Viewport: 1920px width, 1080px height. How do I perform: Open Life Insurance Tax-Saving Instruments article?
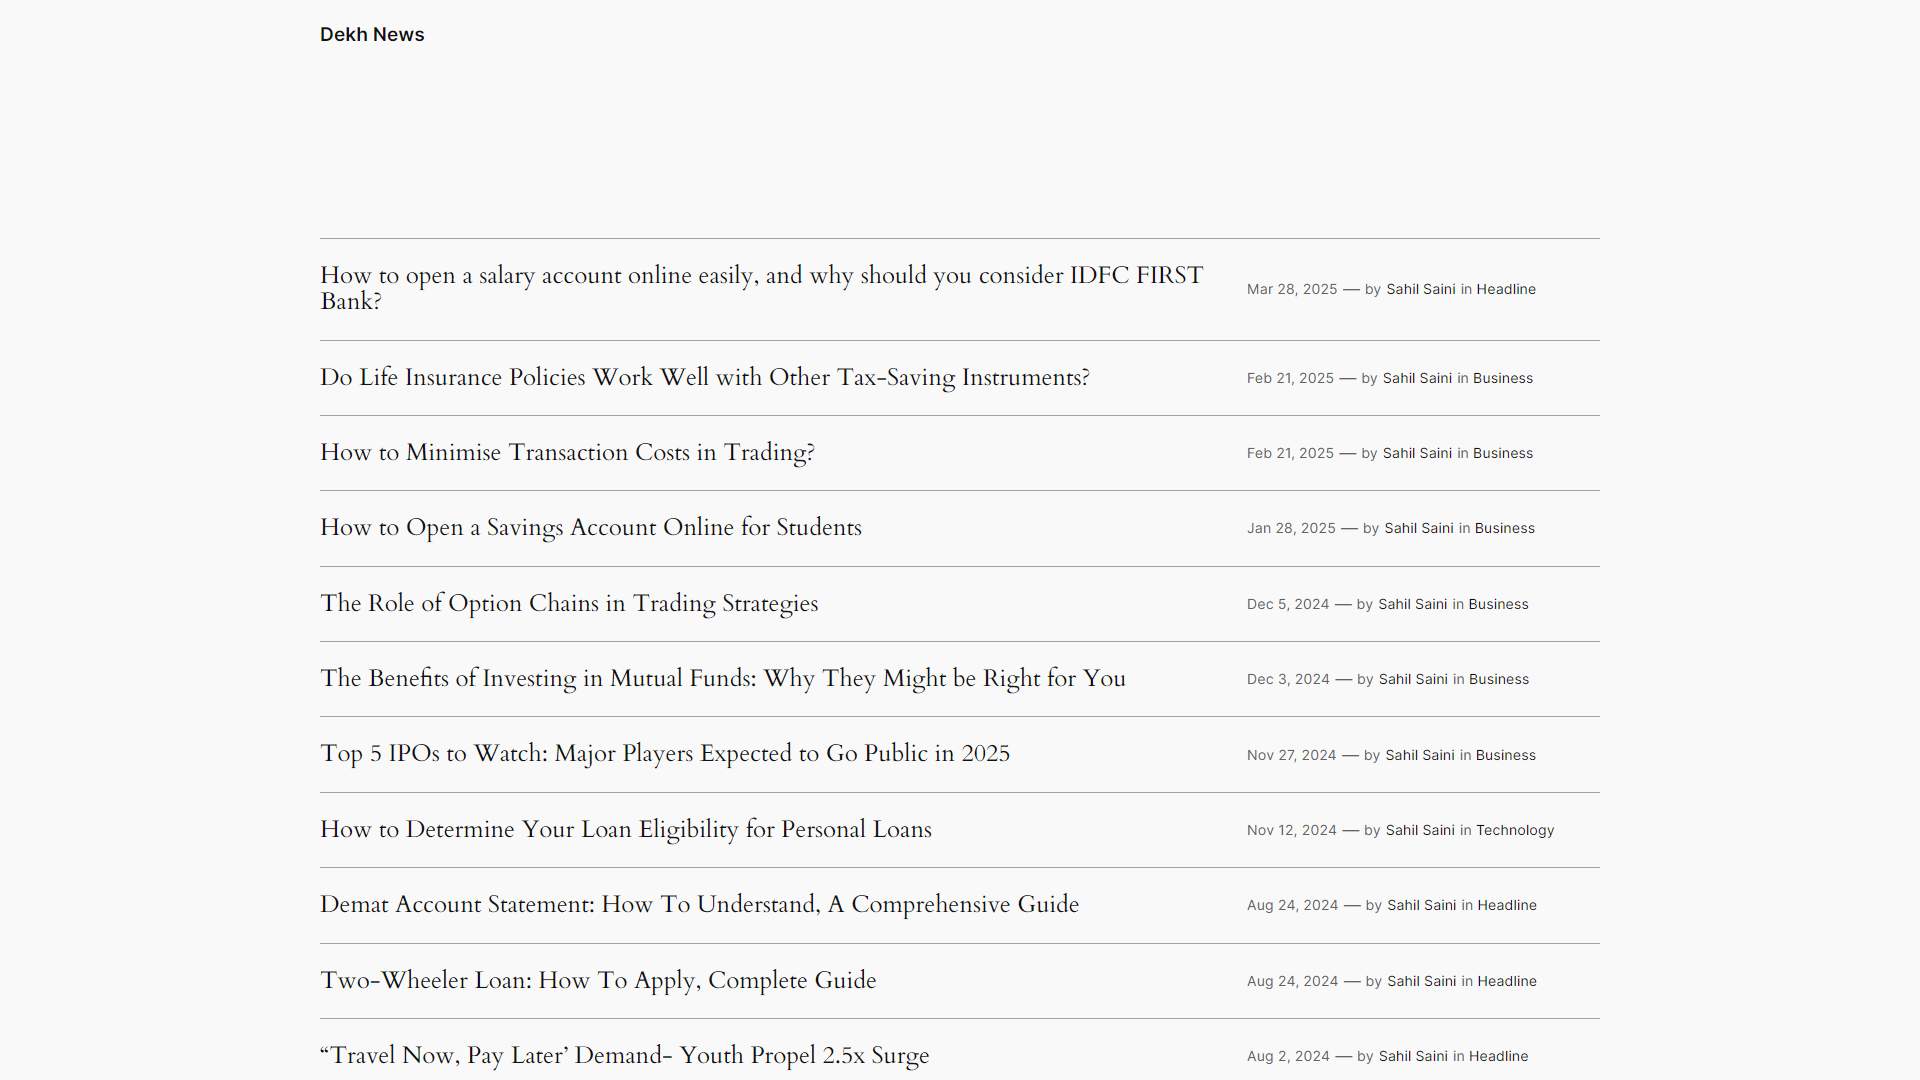pos(704,378)
